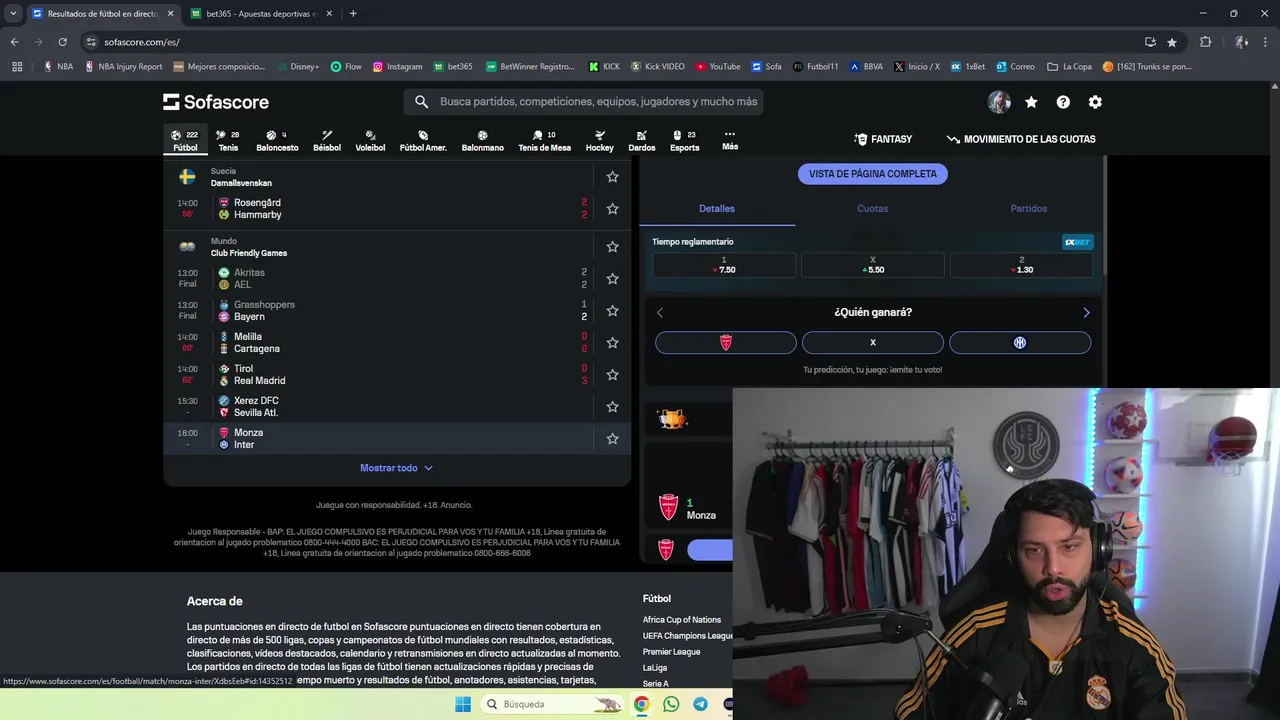Vote for Inter crest in prediction
The width and height of the screenshot is (1280, 720).
coord(1020,342)
